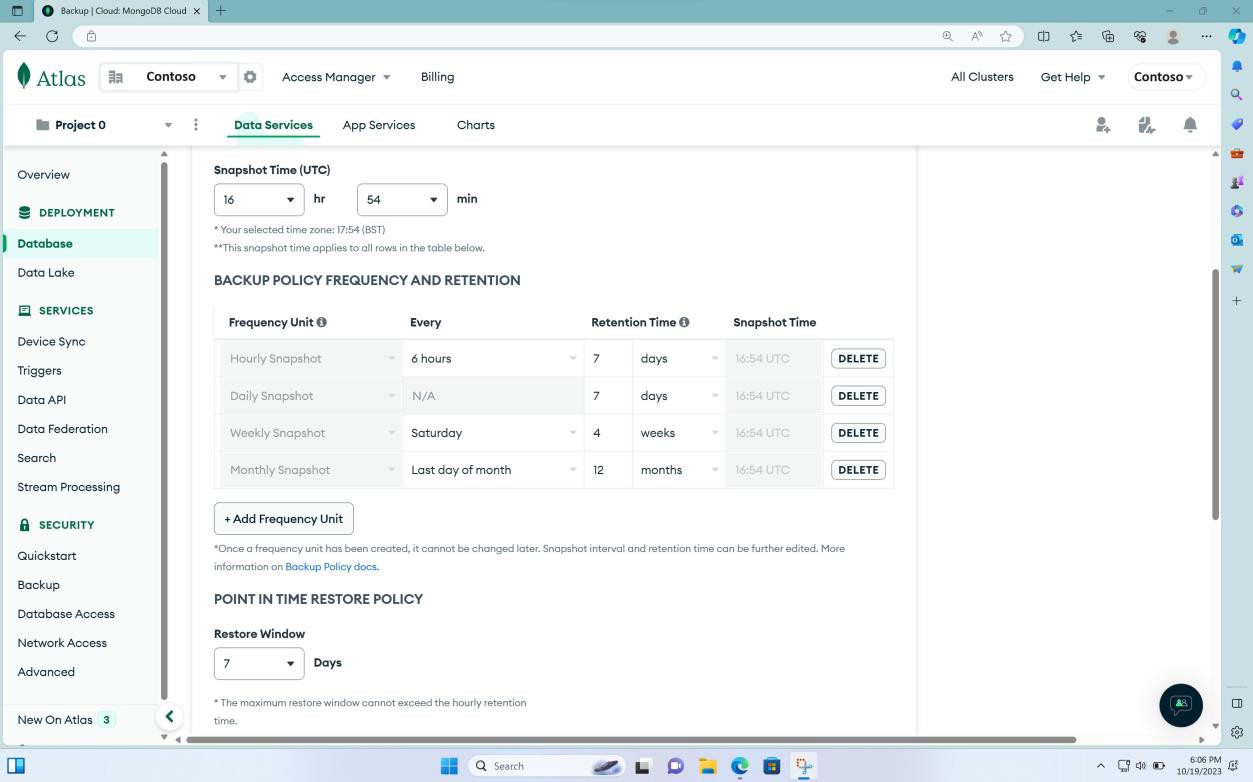
Task: Open the notifications bell icon
Action: (x=1190, y=124)
